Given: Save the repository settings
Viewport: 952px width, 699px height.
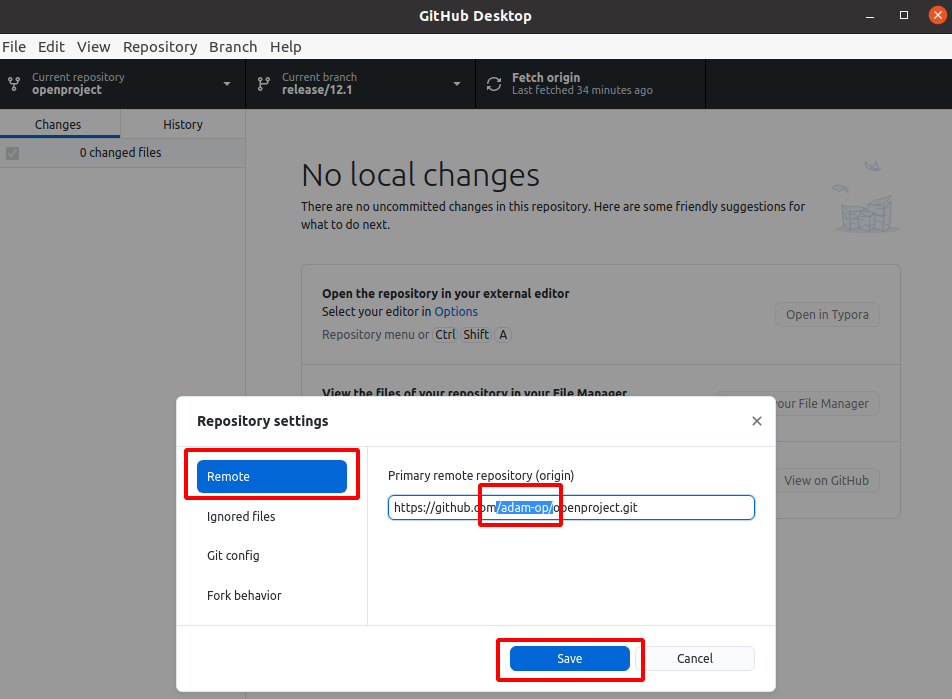Looking at the screenshot, I should 569,658.
